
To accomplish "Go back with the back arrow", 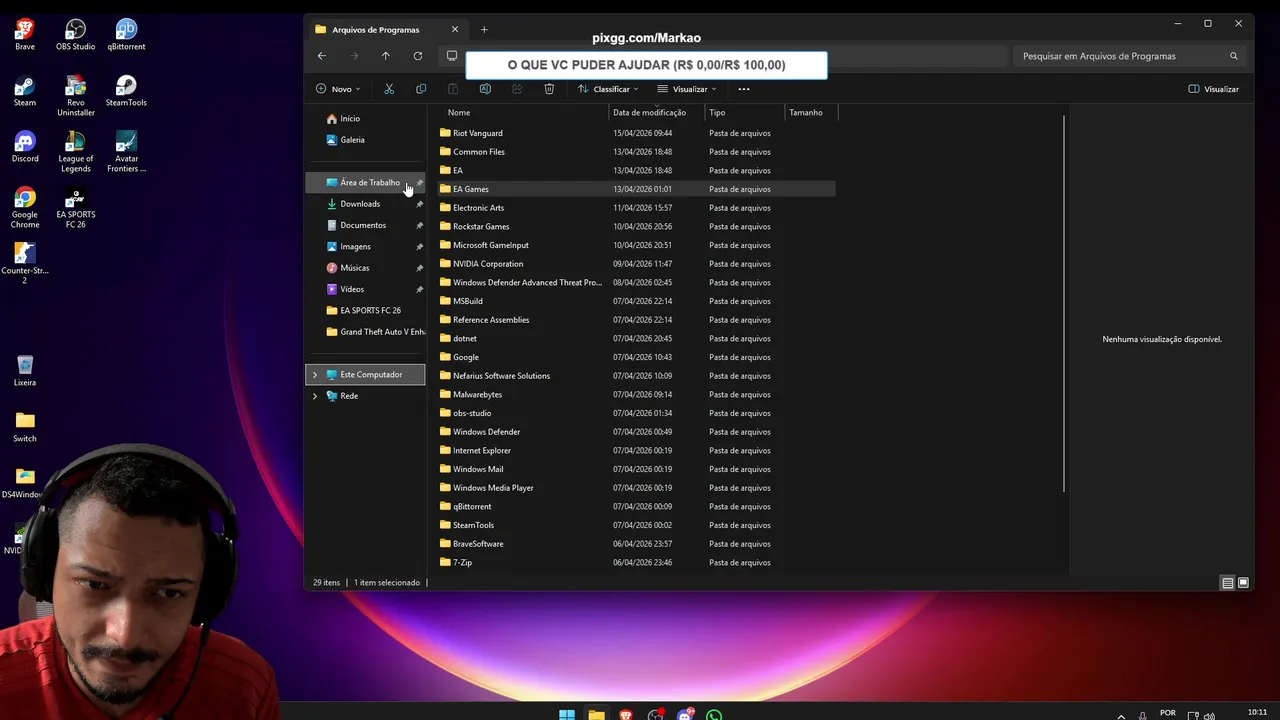I will point(321,56).
